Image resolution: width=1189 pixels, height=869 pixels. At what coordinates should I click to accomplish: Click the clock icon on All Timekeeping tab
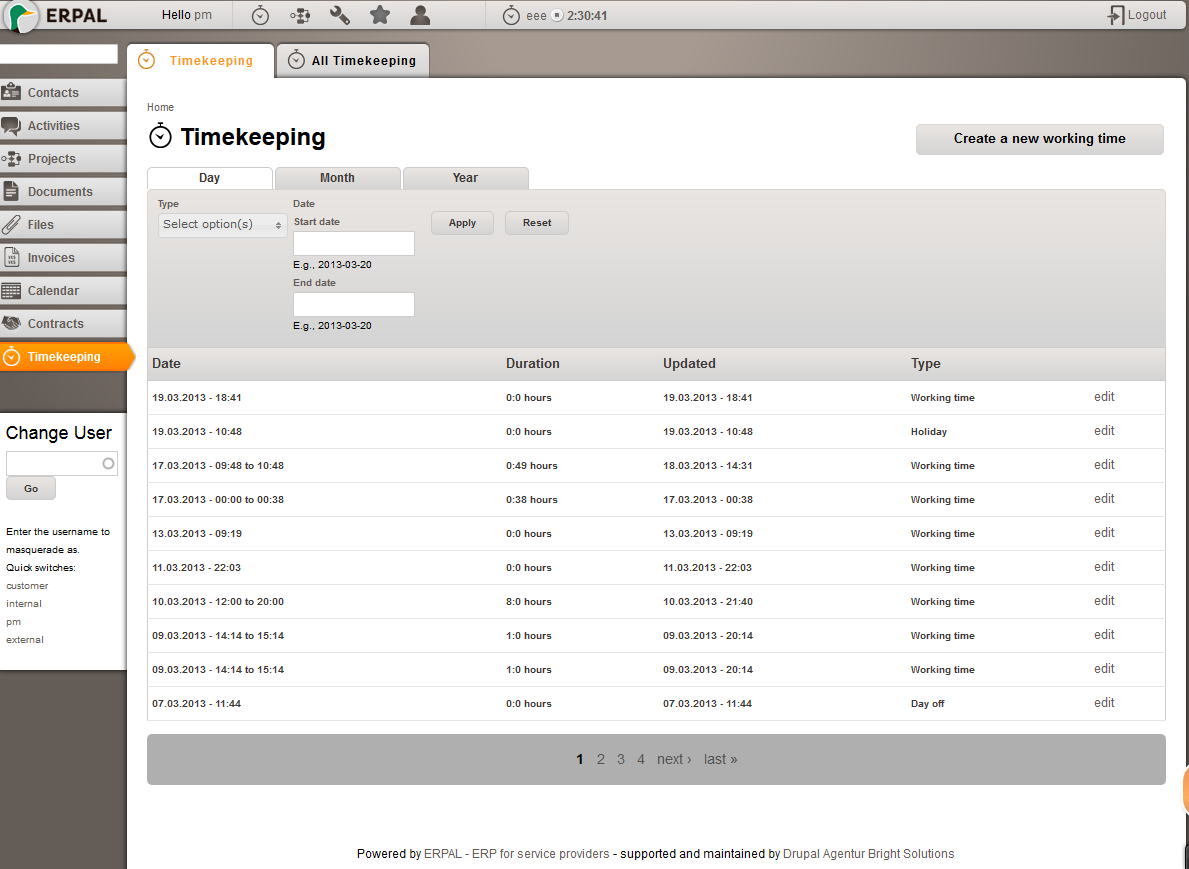296,60
